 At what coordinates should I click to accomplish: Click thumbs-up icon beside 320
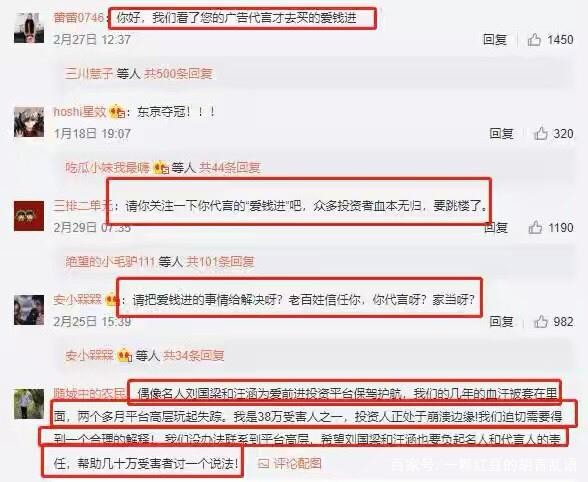click(540, 133)
